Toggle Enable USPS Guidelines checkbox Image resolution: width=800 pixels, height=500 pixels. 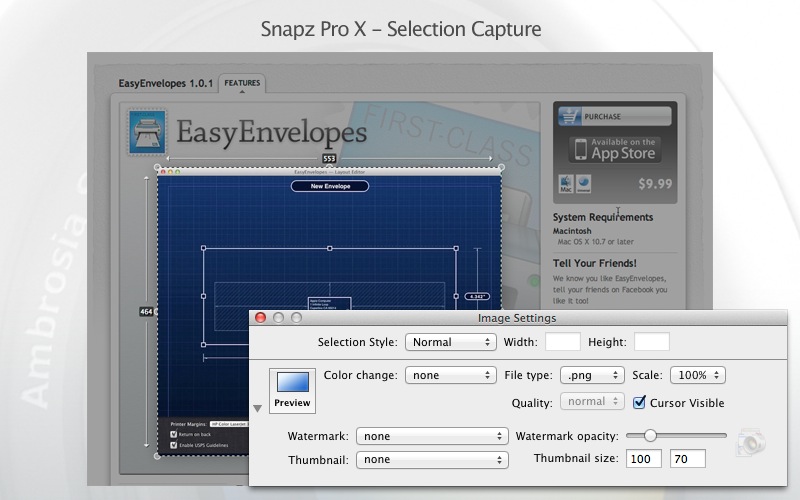point(173,445)
